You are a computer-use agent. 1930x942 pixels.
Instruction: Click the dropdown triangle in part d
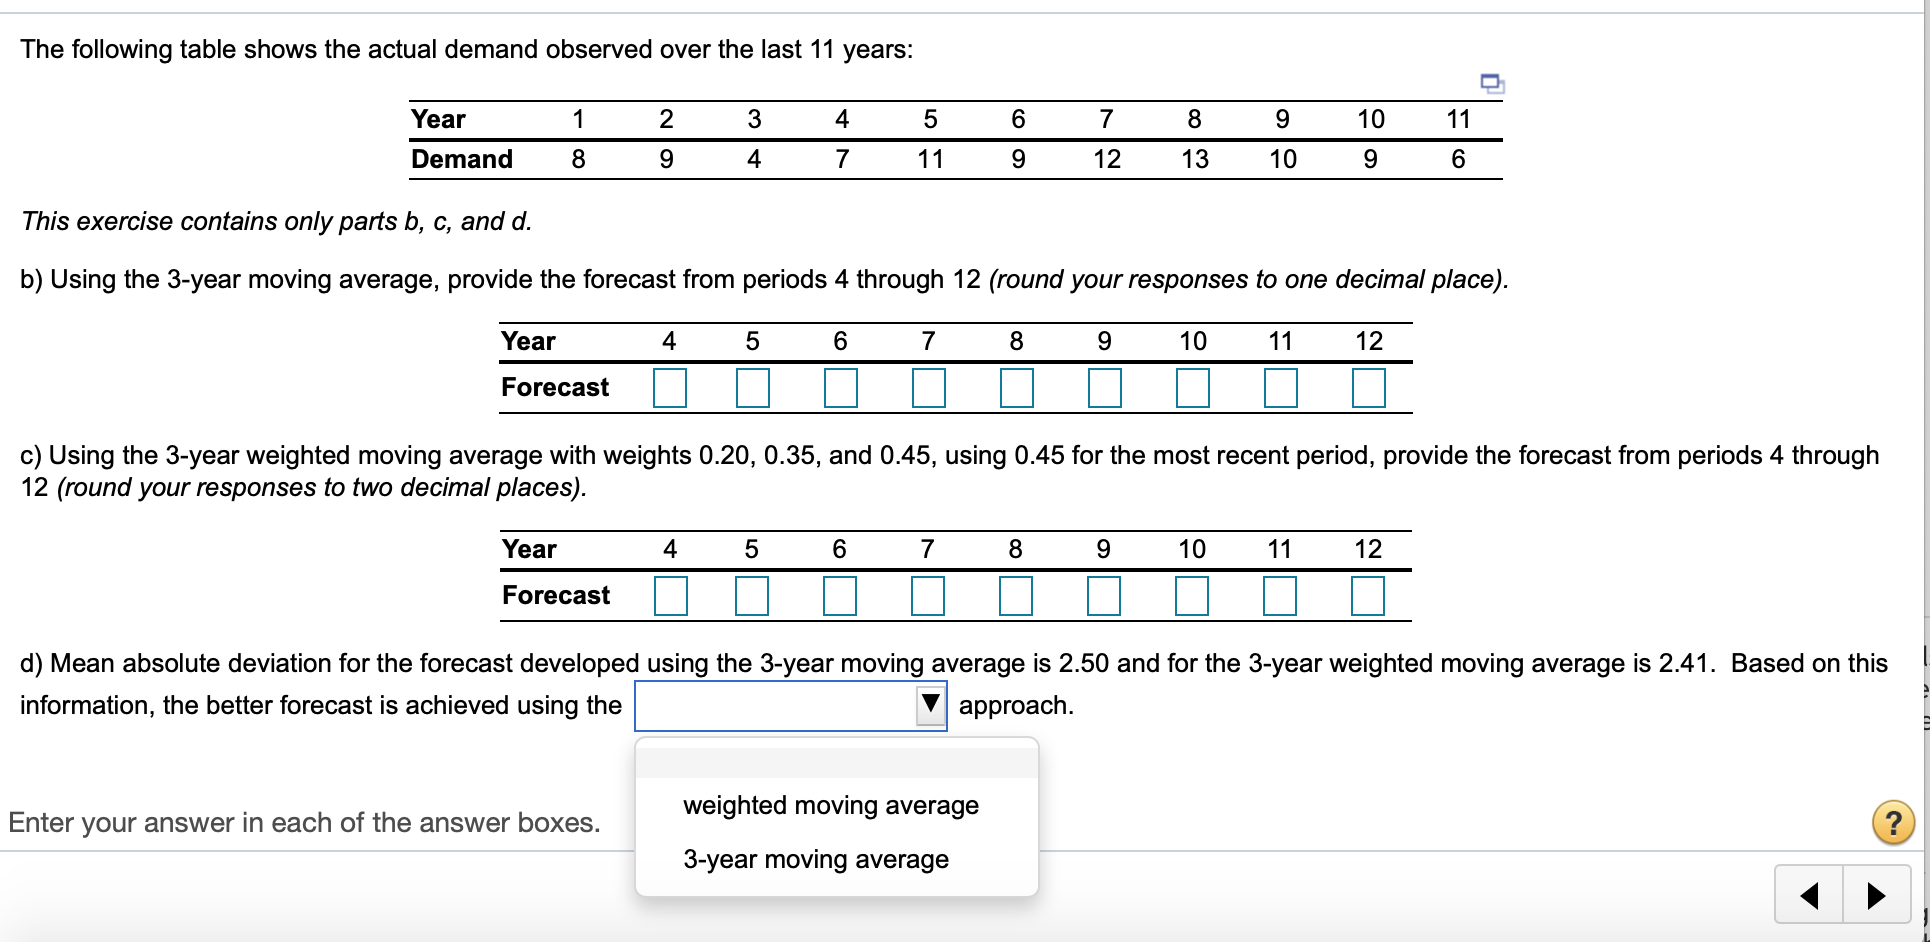click(929, 705)
